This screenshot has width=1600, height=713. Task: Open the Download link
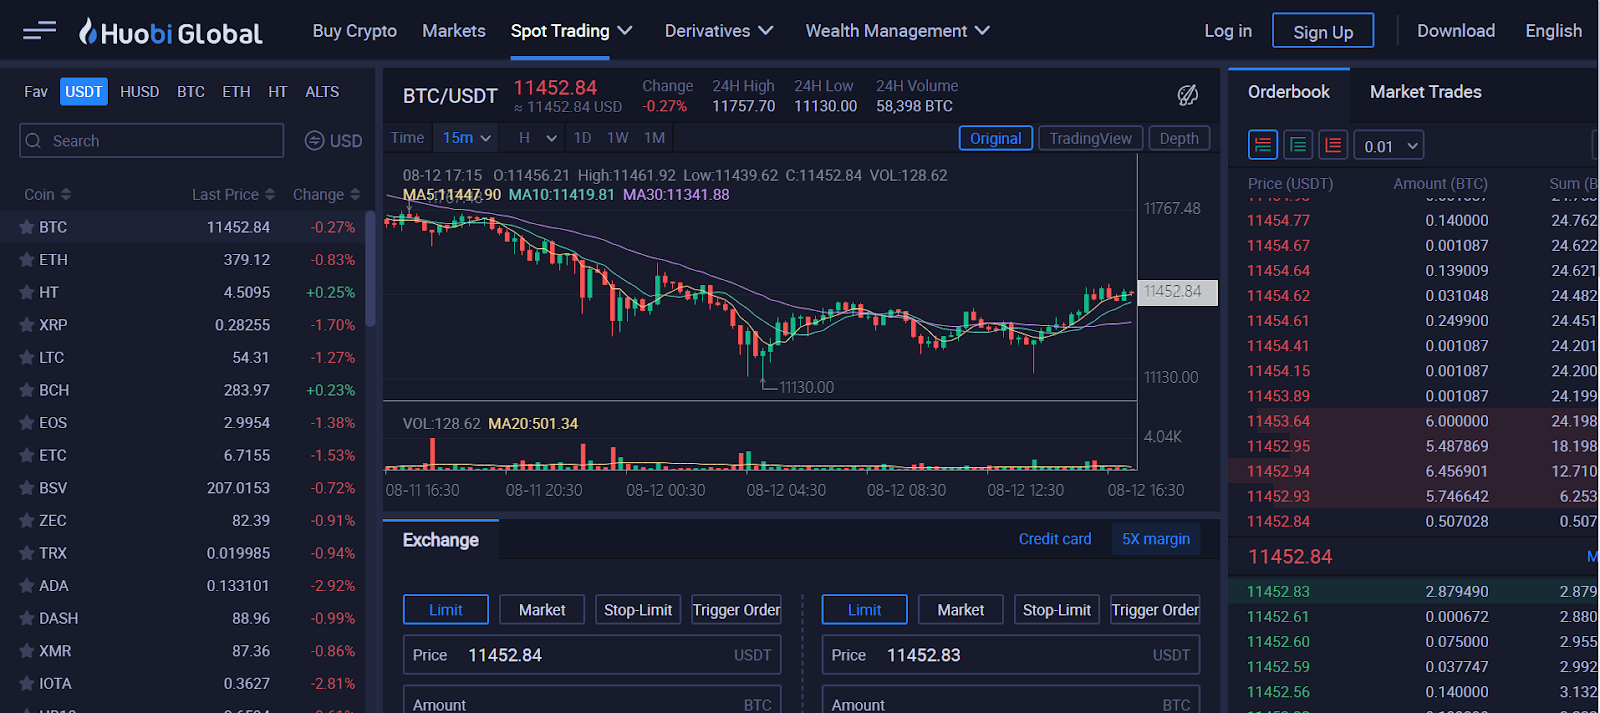coord(1456,31)
